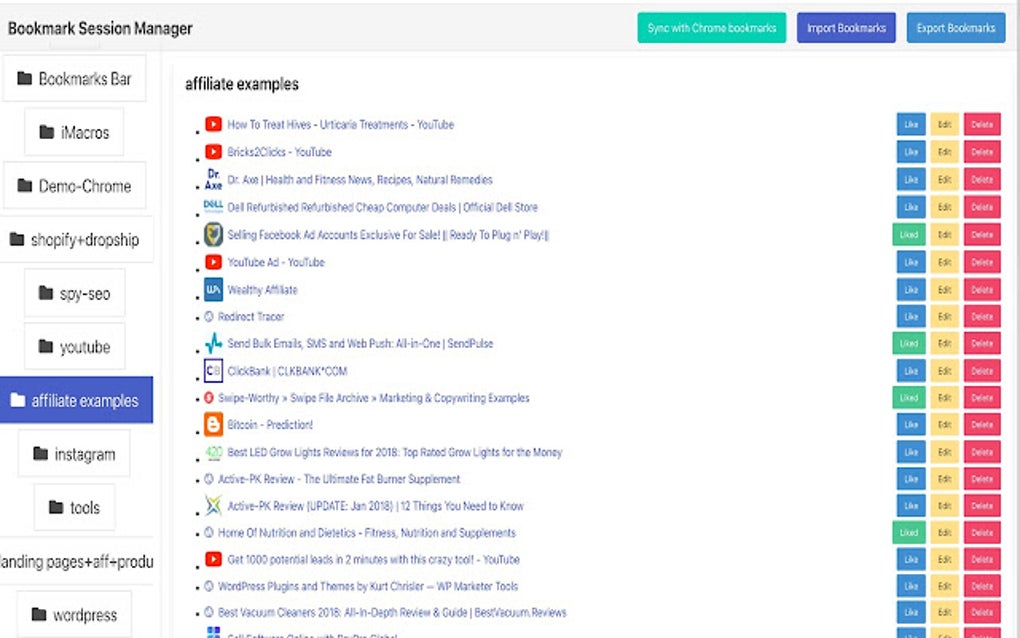Click the Swipe-Worthy red favicon
The width and height of the screenshot is (1020, 638).
click(209, 397)
